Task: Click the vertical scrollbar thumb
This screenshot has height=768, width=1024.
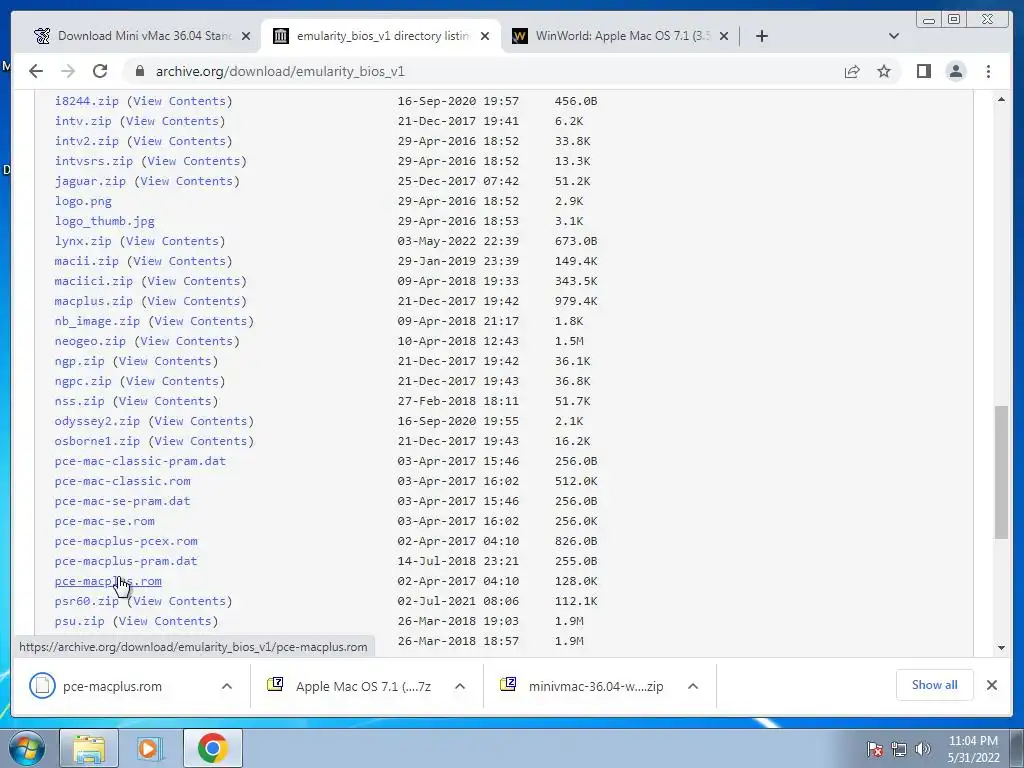Action: pyautogui.click(x=1001, y=472)
